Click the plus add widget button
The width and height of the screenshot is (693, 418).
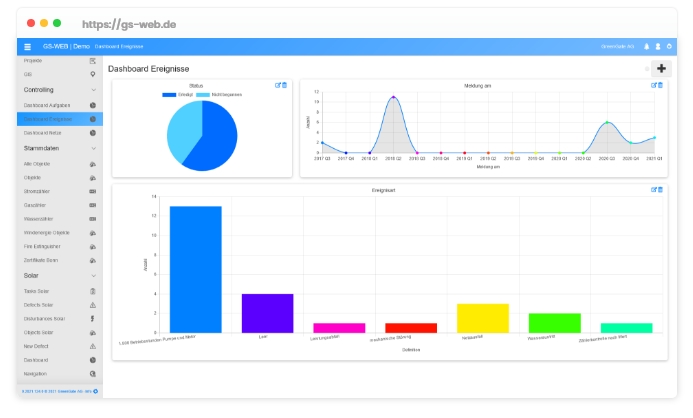[x=661, y=69]
